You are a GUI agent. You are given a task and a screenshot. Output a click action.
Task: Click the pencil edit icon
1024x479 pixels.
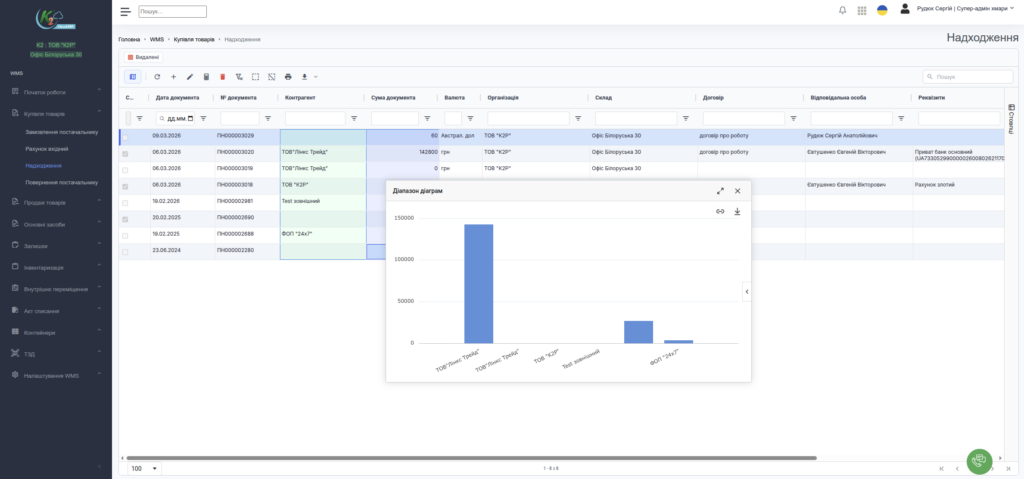pos(190,77)
